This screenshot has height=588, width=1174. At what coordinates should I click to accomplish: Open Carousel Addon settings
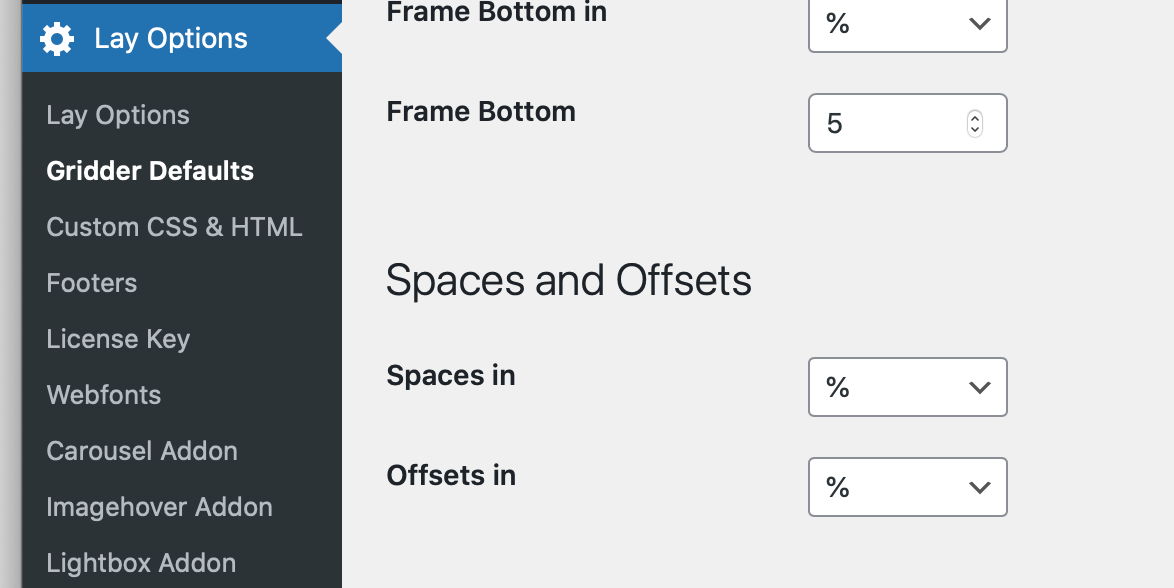(142, 451)
